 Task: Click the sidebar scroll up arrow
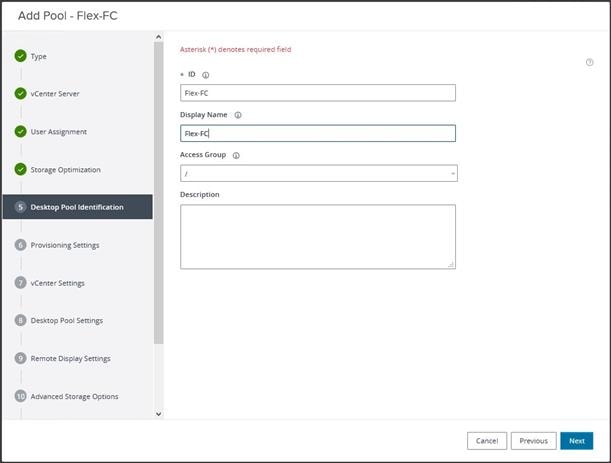click(159, 37)
